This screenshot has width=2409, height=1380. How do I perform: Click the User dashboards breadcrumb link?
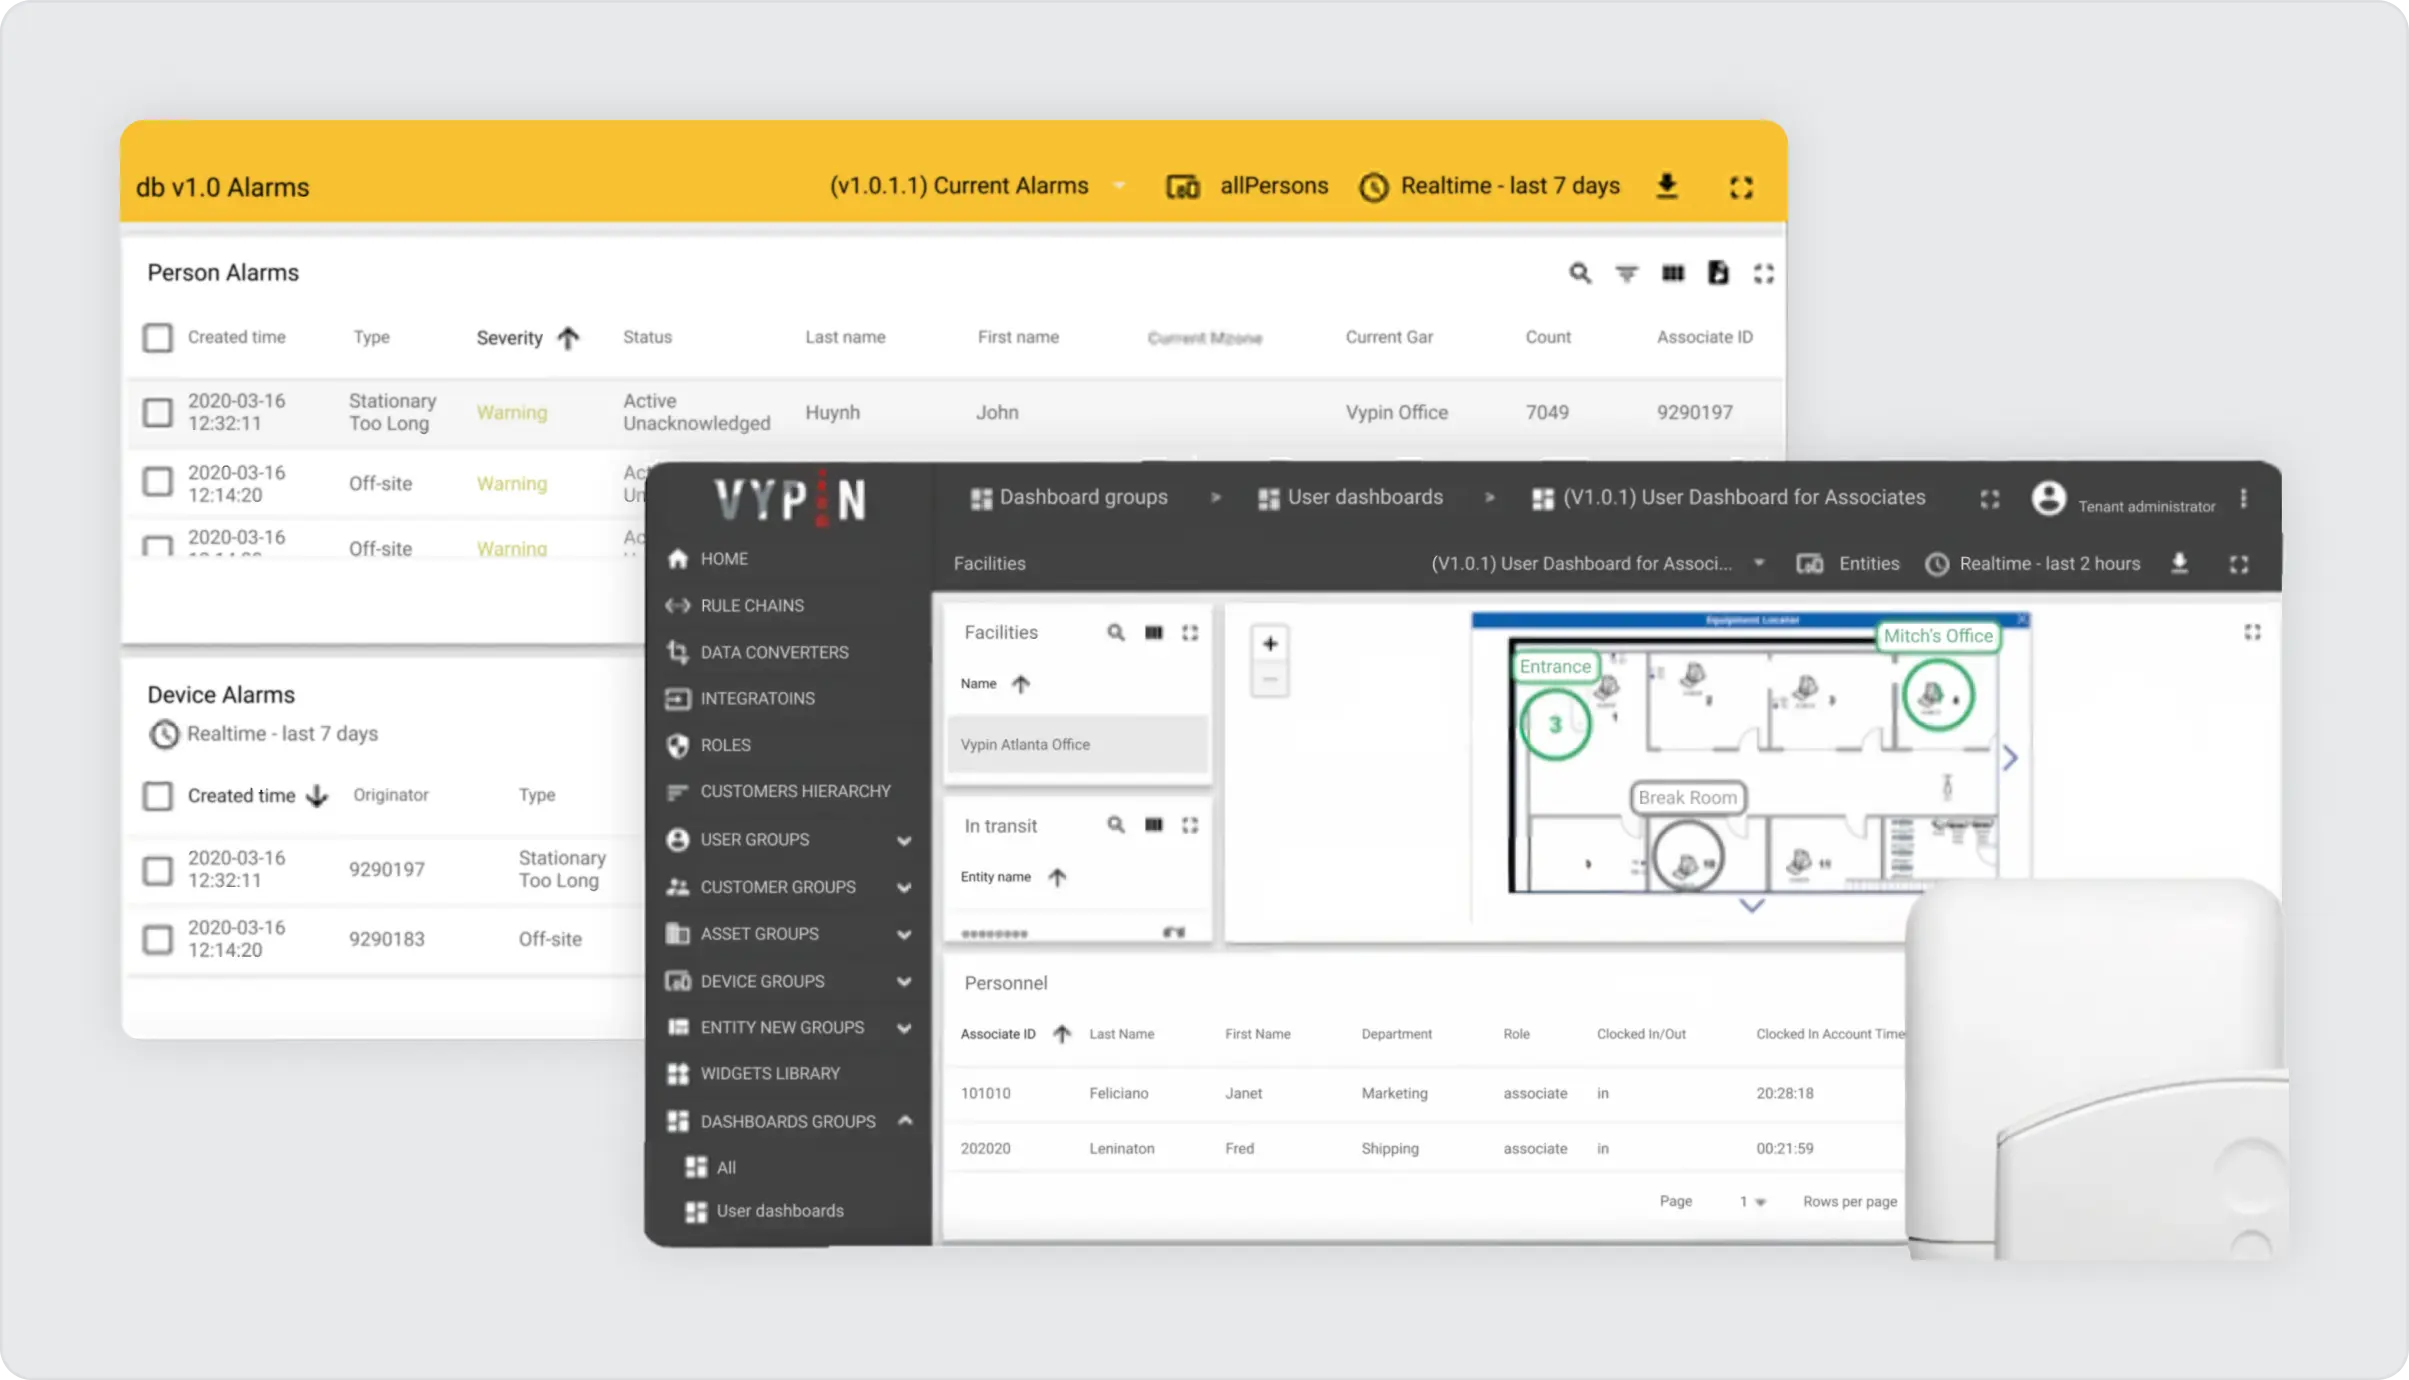tap(1364, 498)
